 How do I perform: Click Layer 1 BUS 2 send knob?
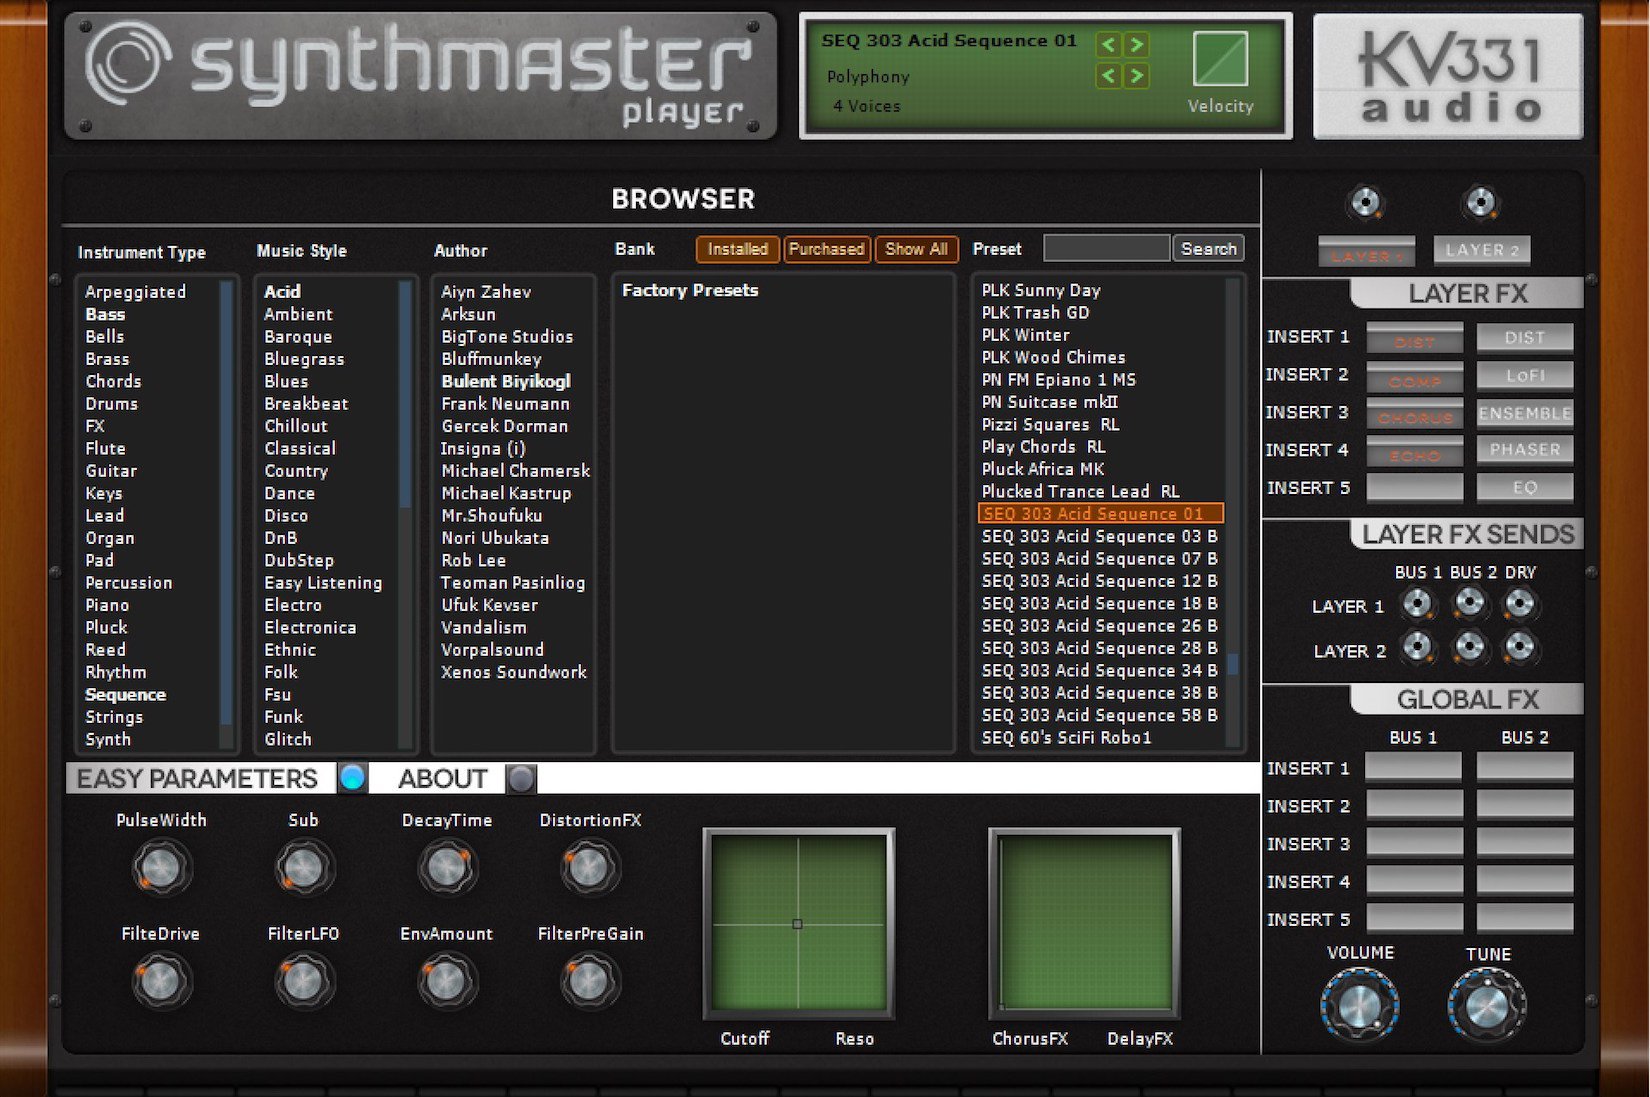(x=1469, y=602)
